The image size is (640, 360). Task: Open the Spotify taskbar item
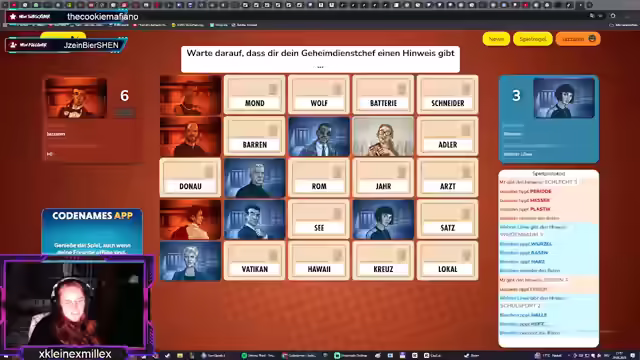click(258, 356)
